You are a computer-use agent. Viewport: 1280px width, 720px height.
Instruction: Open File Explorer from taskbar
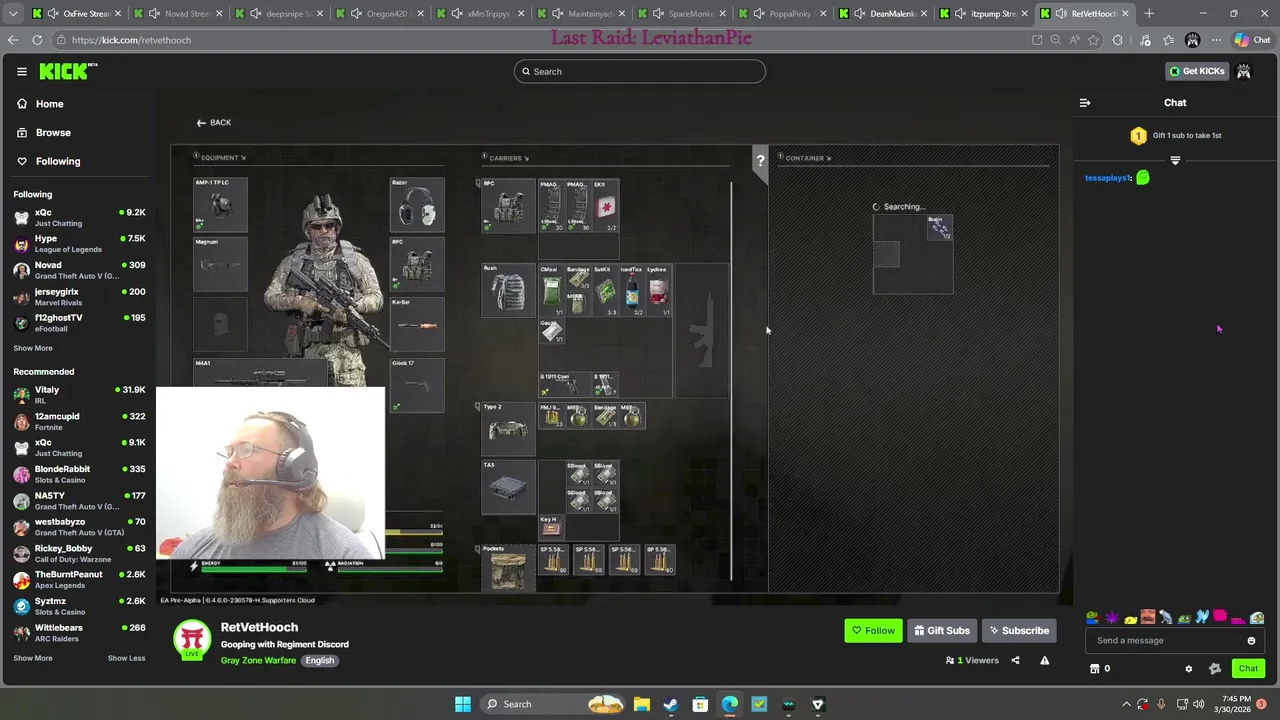(x=641, y=704)
